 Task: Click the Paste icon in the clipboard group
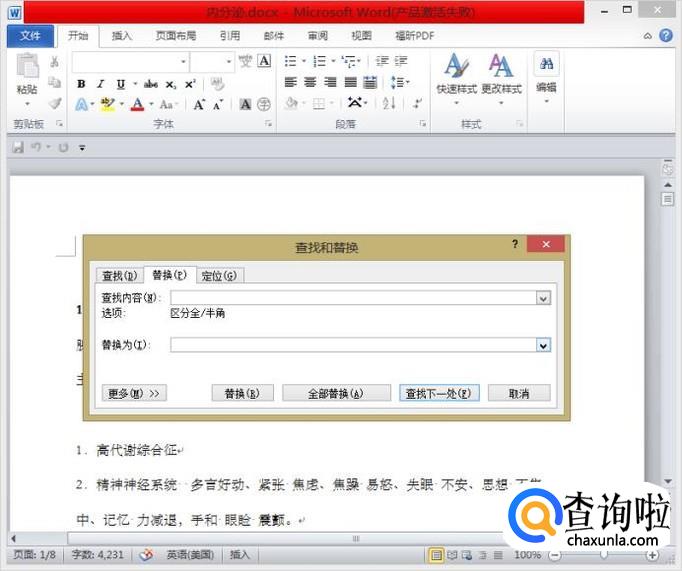(x=27, y=72)
